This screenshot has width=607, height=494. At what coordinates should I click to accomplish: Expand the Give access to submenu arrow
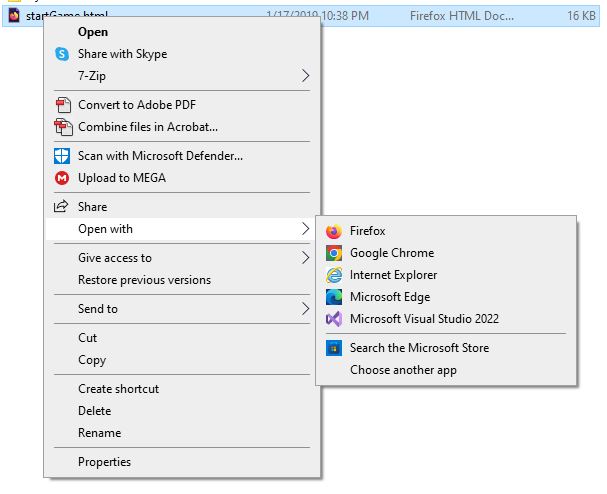pos(305,258)
